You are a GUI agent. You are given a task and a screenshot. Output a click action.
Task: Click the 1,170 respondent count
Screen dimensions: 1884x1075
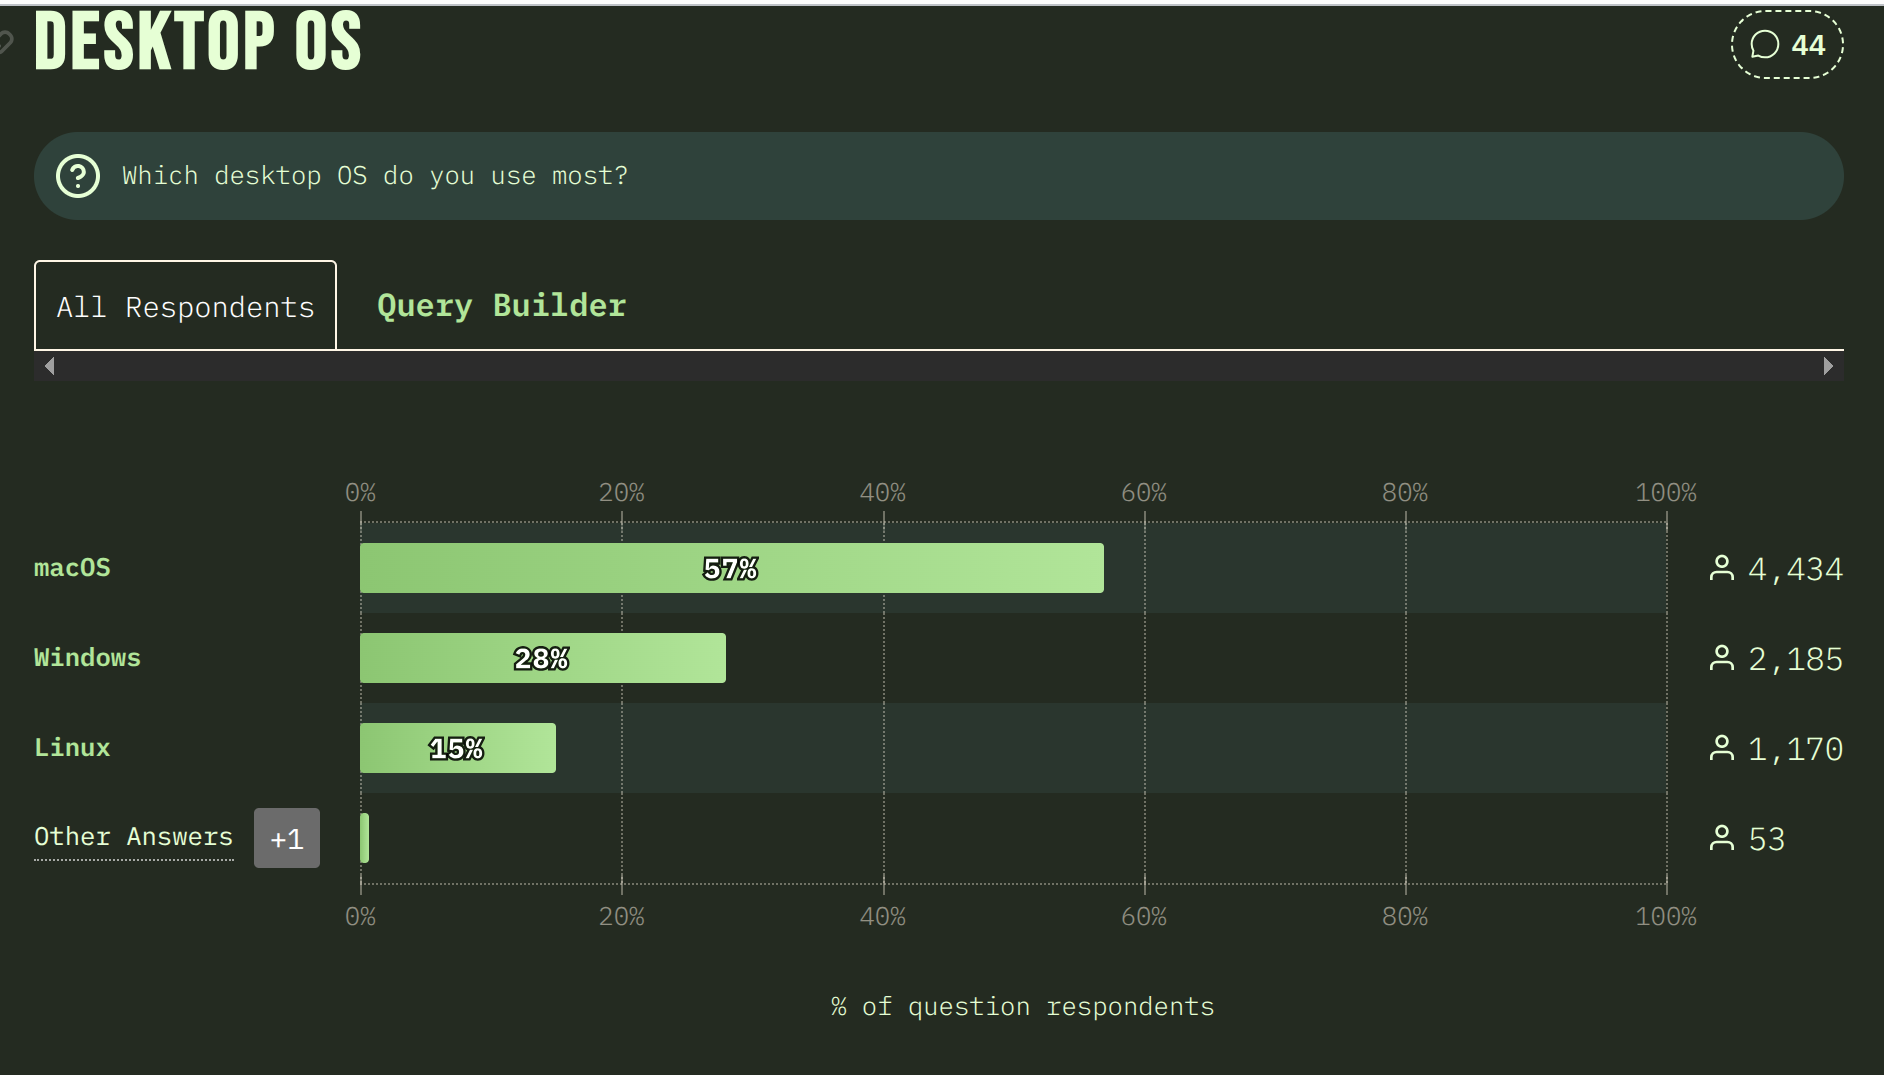tap(1795, 749)
